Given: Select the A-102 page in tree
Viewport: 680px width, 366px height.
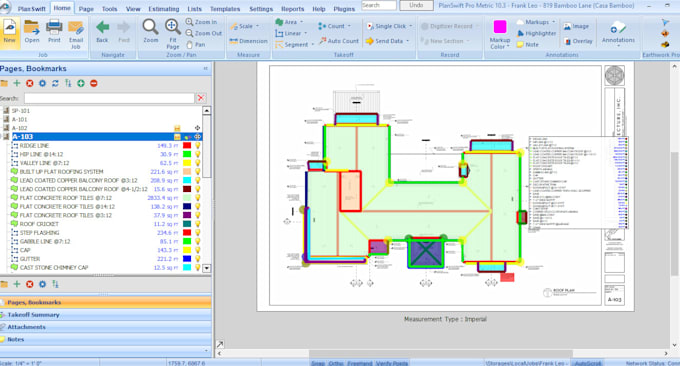Looking at the screenshot, I should pyautogui.click(x=20, y=128).
